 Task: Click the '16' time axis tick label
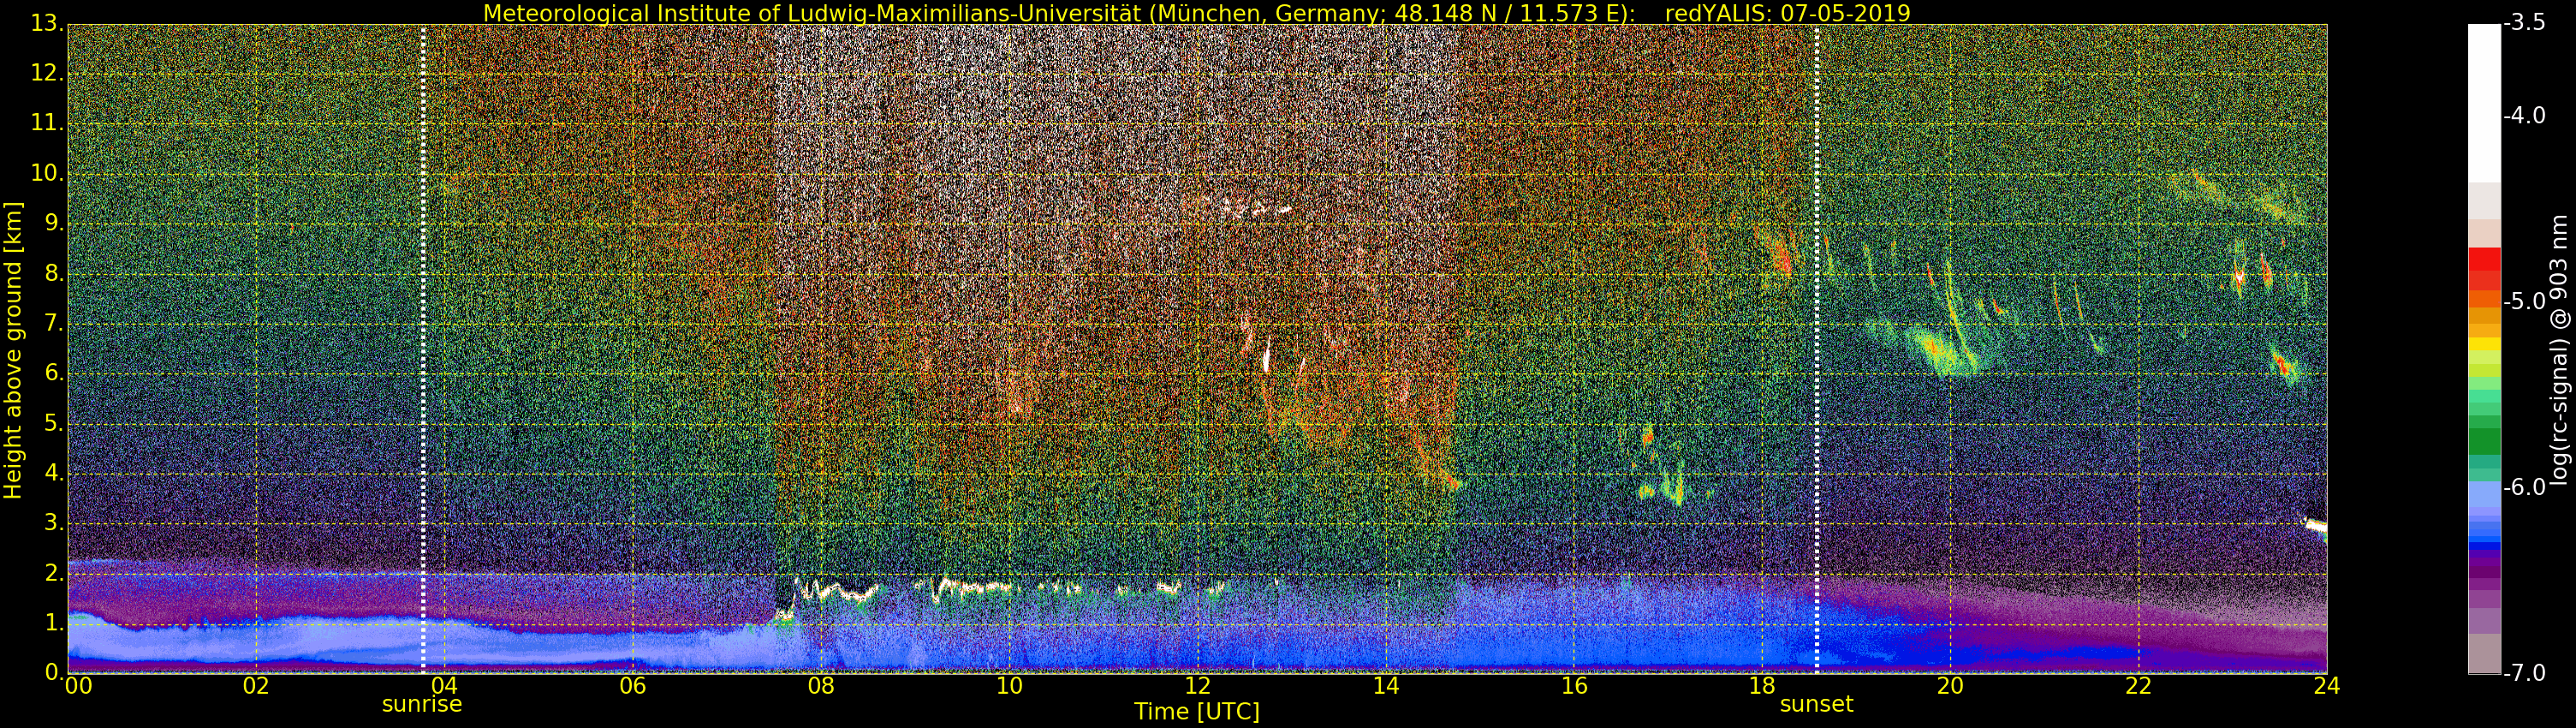(x=1574, y=686)
